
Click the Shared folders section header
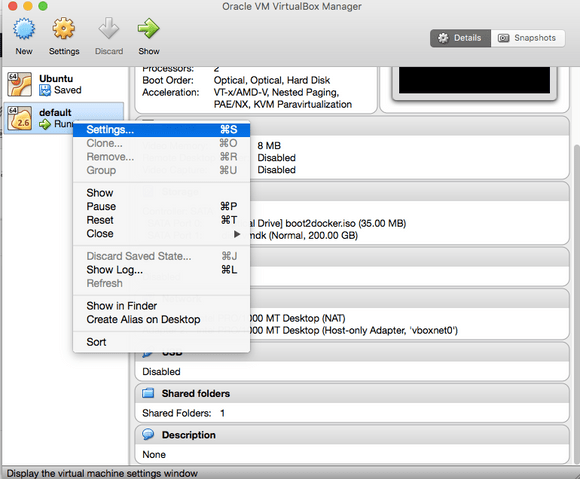click(352, 394)
